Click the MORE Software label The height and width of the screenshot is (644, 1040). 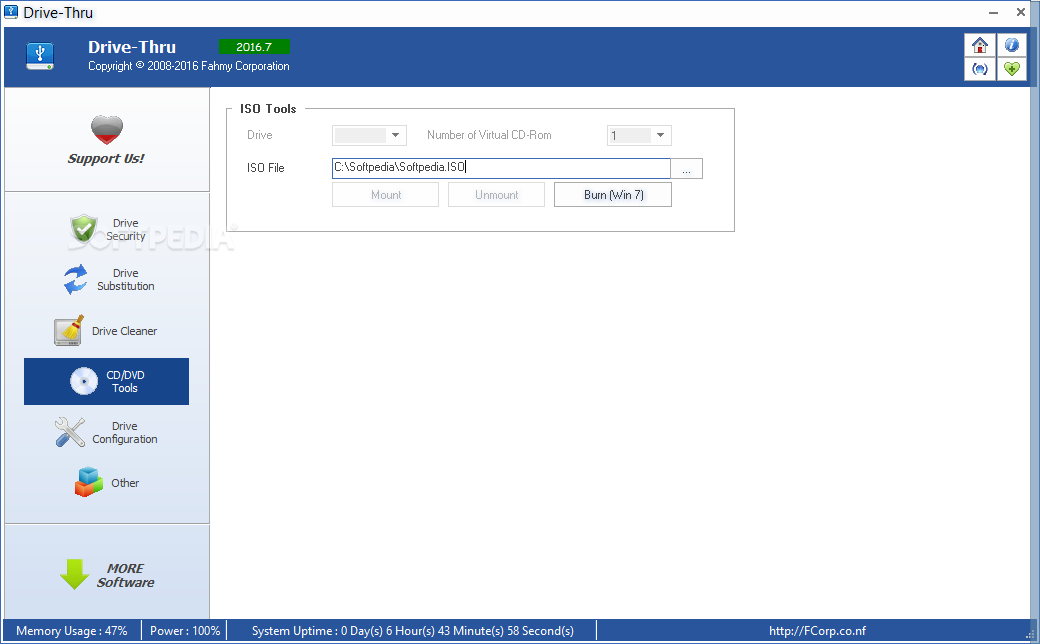coord(125,576)
